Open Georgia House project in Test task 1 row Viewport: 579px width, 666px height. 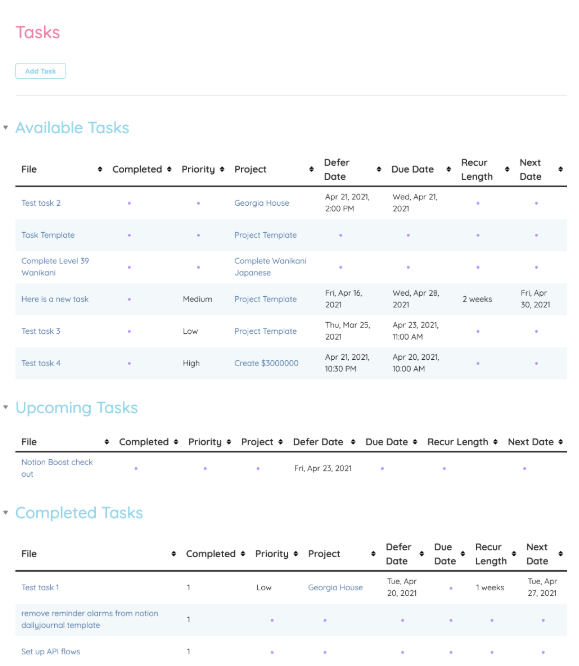pyautogui.click(x=336, y=587)
